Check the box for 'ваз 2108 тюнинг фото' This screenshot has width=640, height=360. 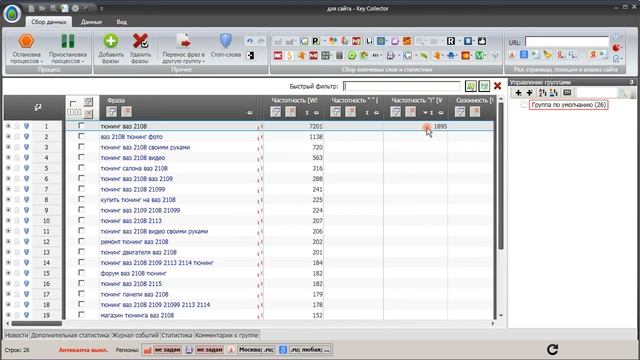click(81, 136)
